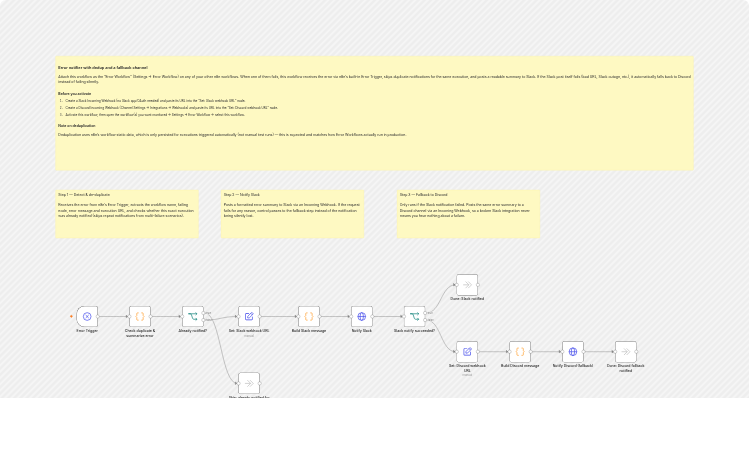Click the Skip: already notified no-op node
749x450 pixels.
click(x=249, y=383)
